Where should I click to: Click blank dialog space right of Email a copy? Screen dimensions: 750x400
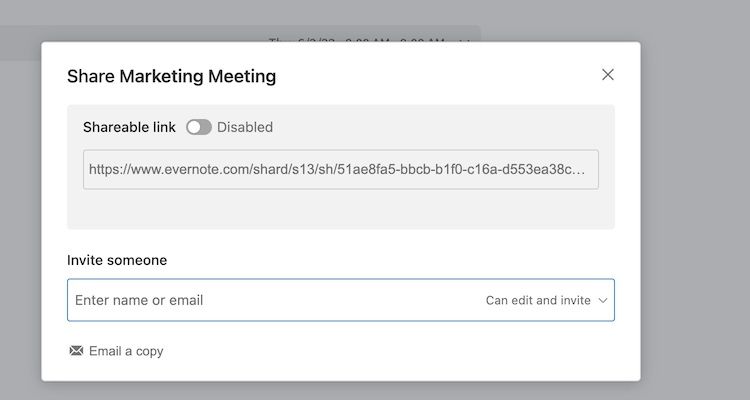tap(400, 351)
